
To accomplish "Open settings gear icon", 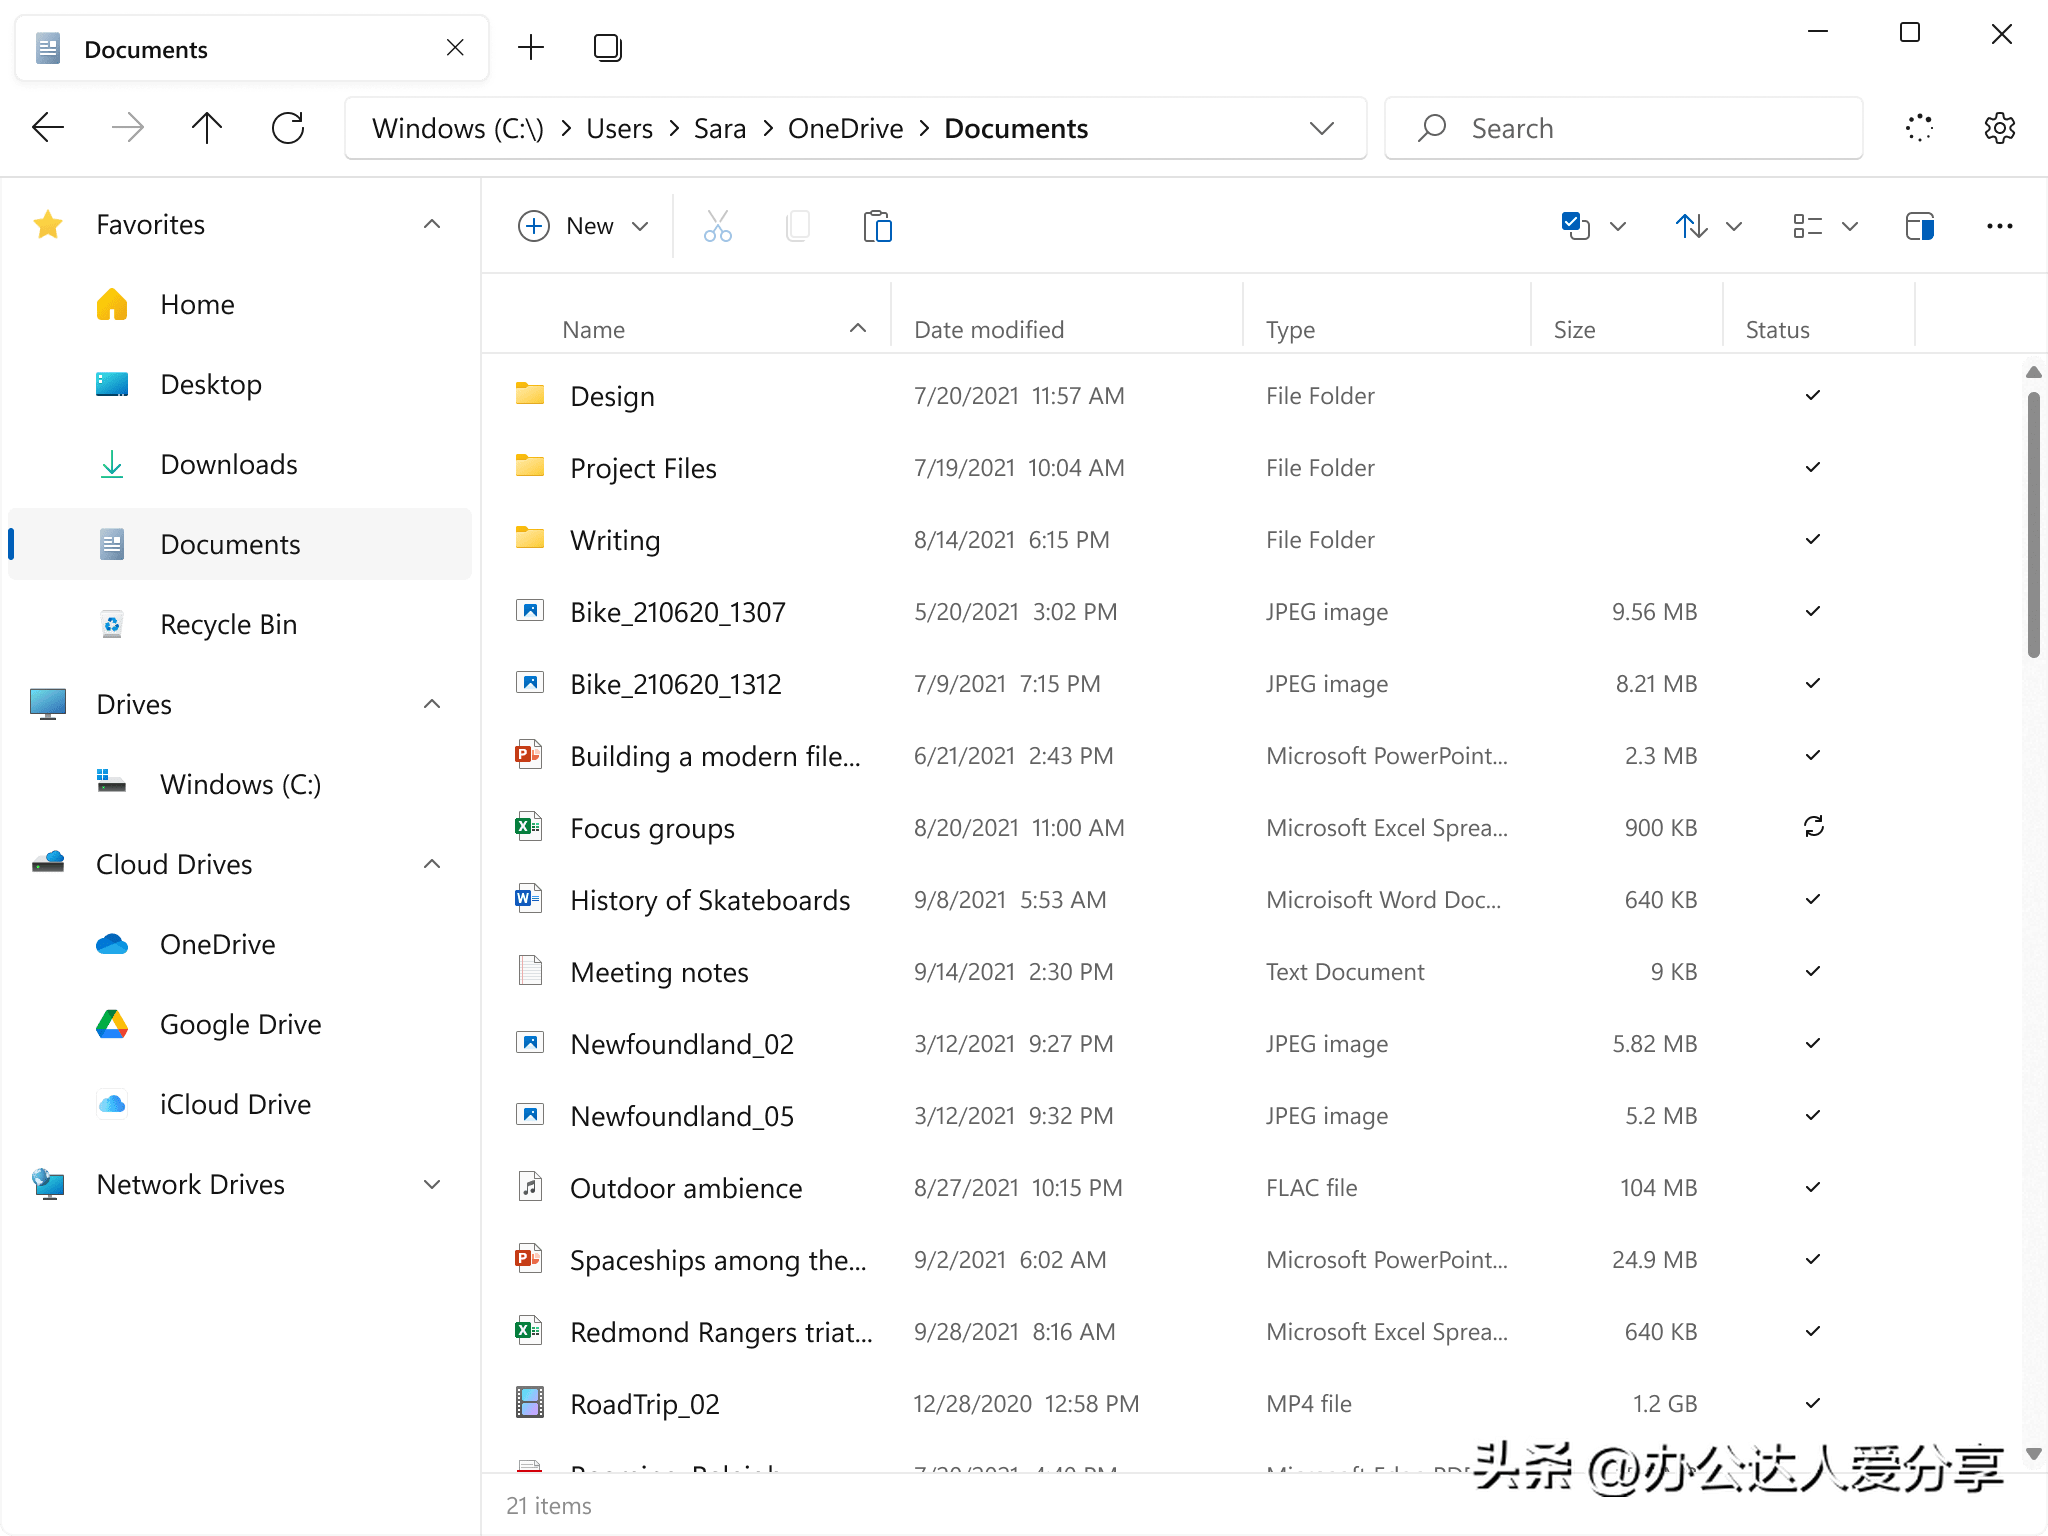I will [x=1999, y=128].
